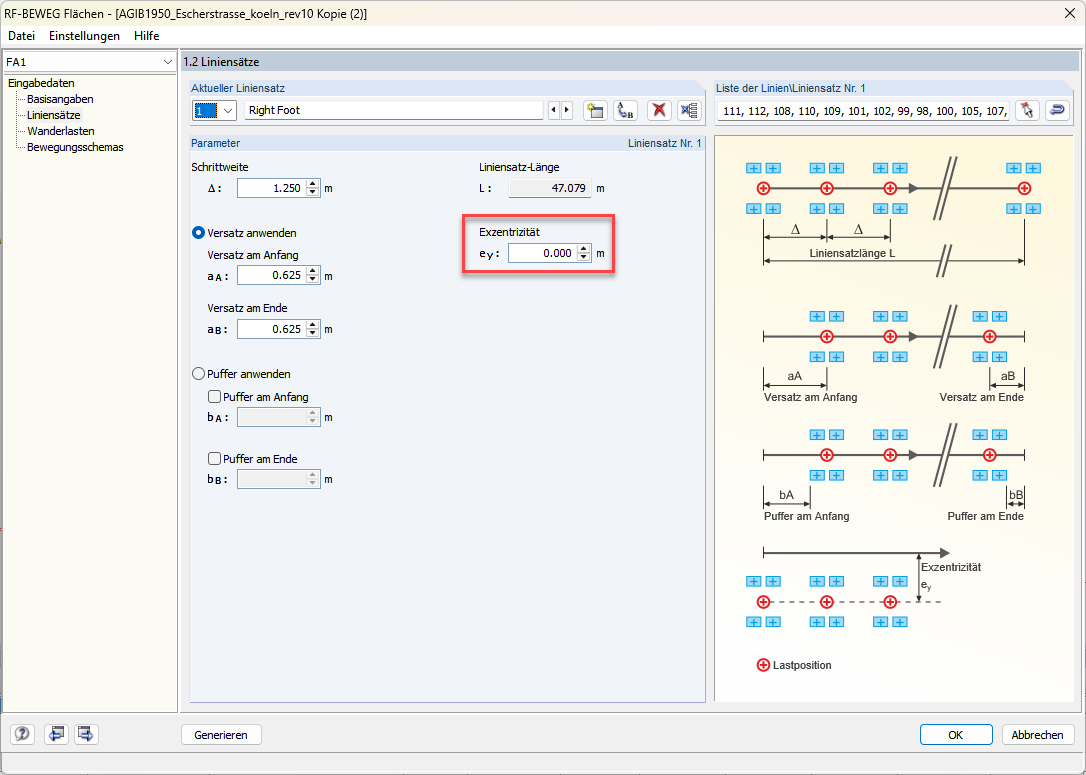Enable the 'Puffer am Anfang' checkbox
Viewport: 1086px width, 775px height.
coord(214,397)
